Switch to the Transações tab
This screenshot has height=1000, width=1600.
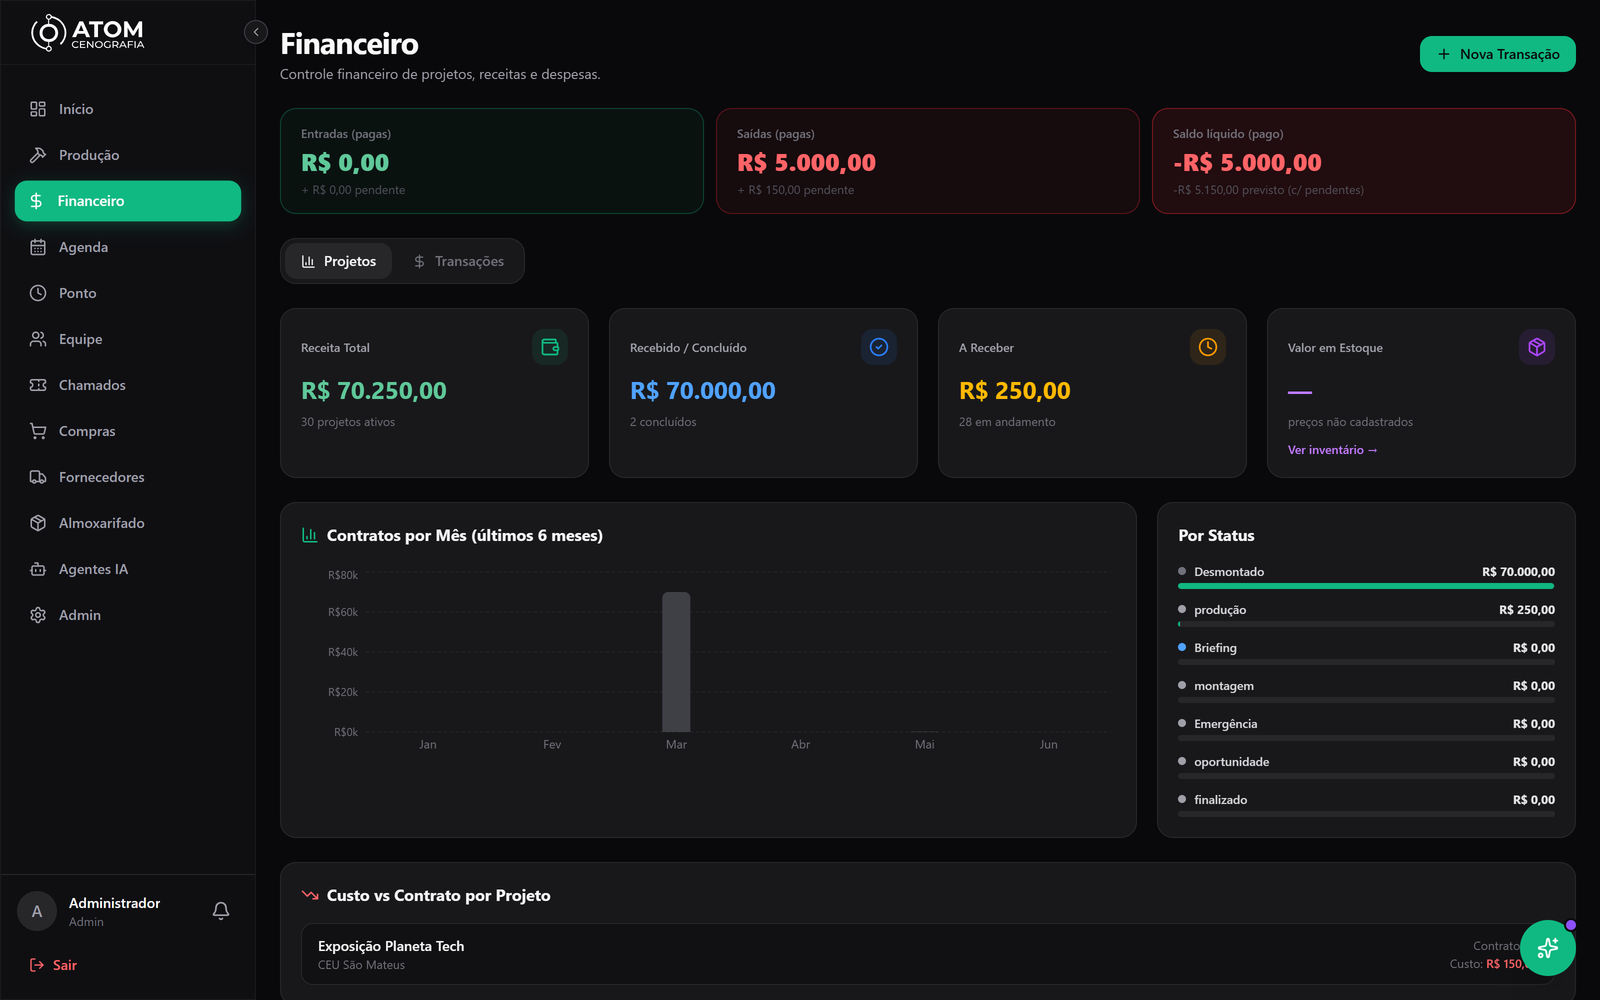pyautogui.click(x=459, y=261)
